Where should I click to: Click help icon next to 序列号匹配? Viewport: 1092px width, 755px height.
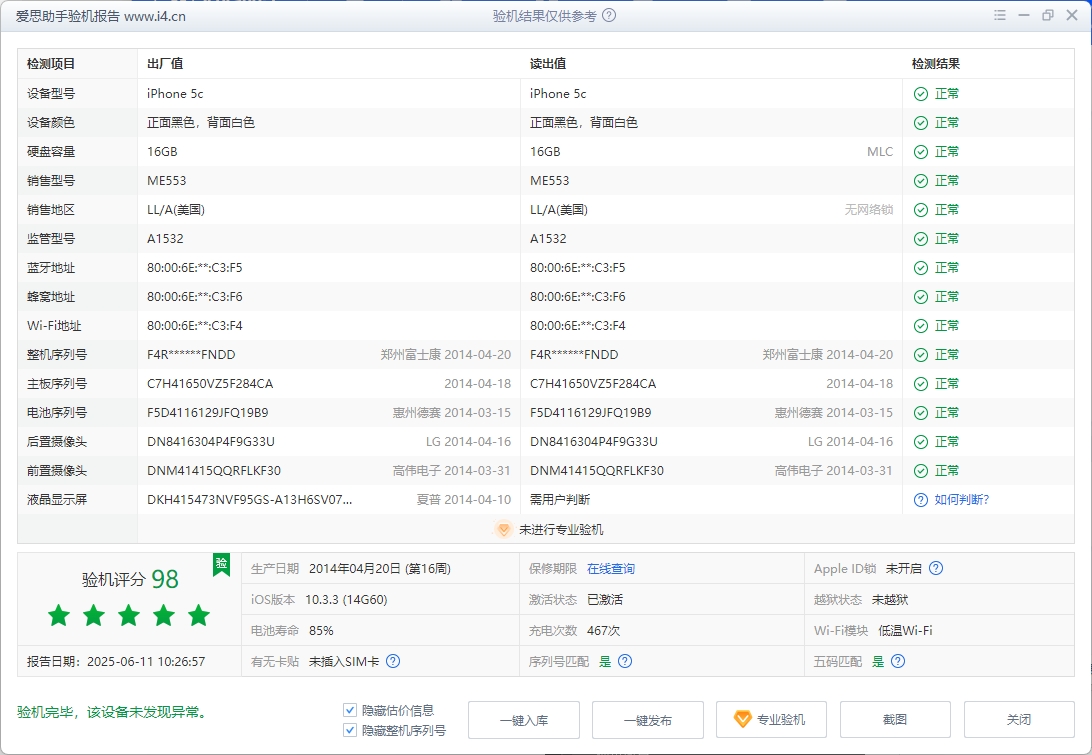tap(625, 661)
